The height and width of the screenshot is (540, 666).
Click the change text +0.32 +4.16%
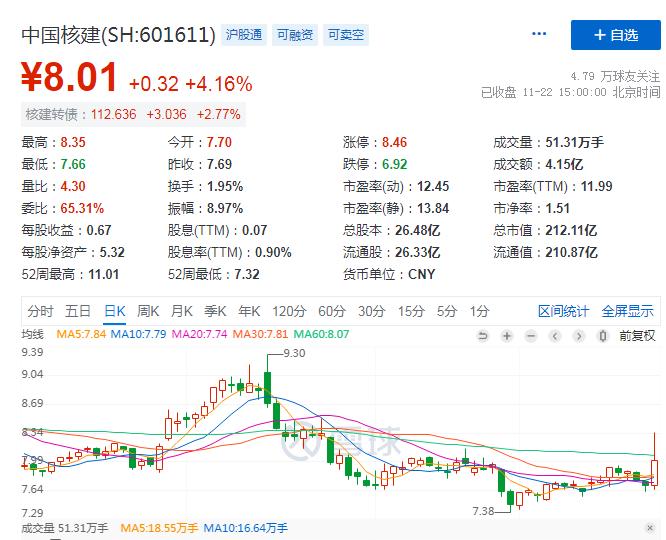point(191,84)
